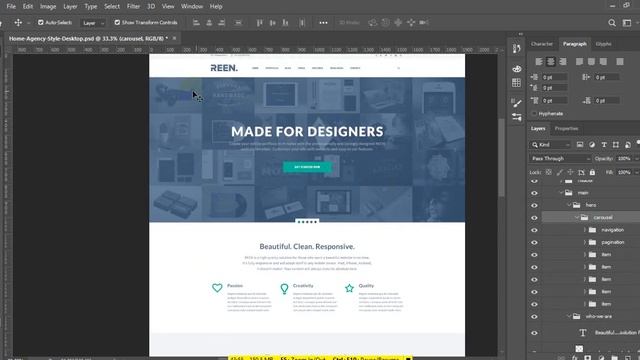Enable the Hyphenate checkbox
The width and height of the screenshot is (640, 360).
coord(534,113)
